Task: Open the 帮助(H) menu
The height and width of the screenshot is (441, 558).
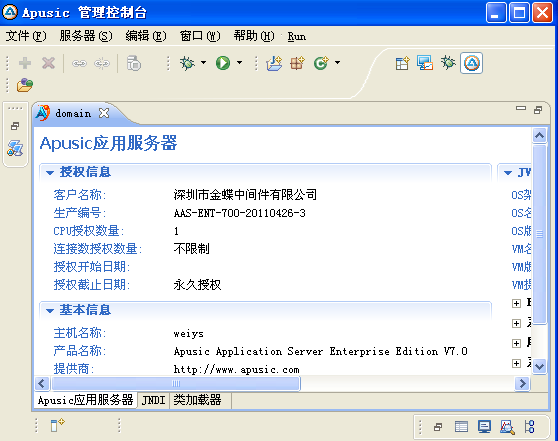Action: (x=254, y=36)
